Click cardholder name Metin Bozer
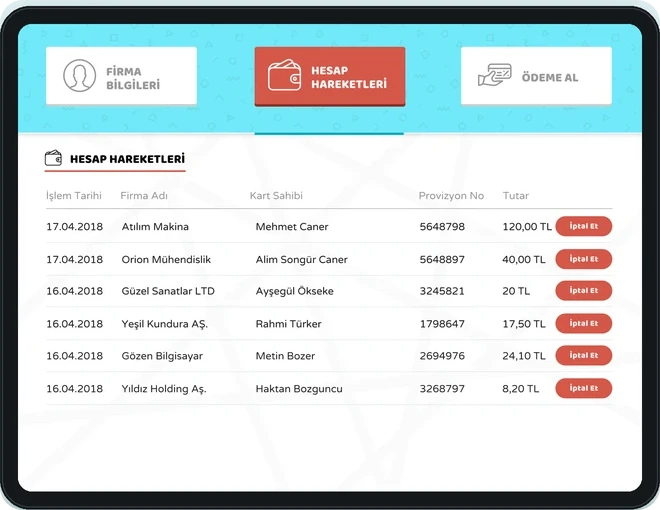 coord(285,356)
